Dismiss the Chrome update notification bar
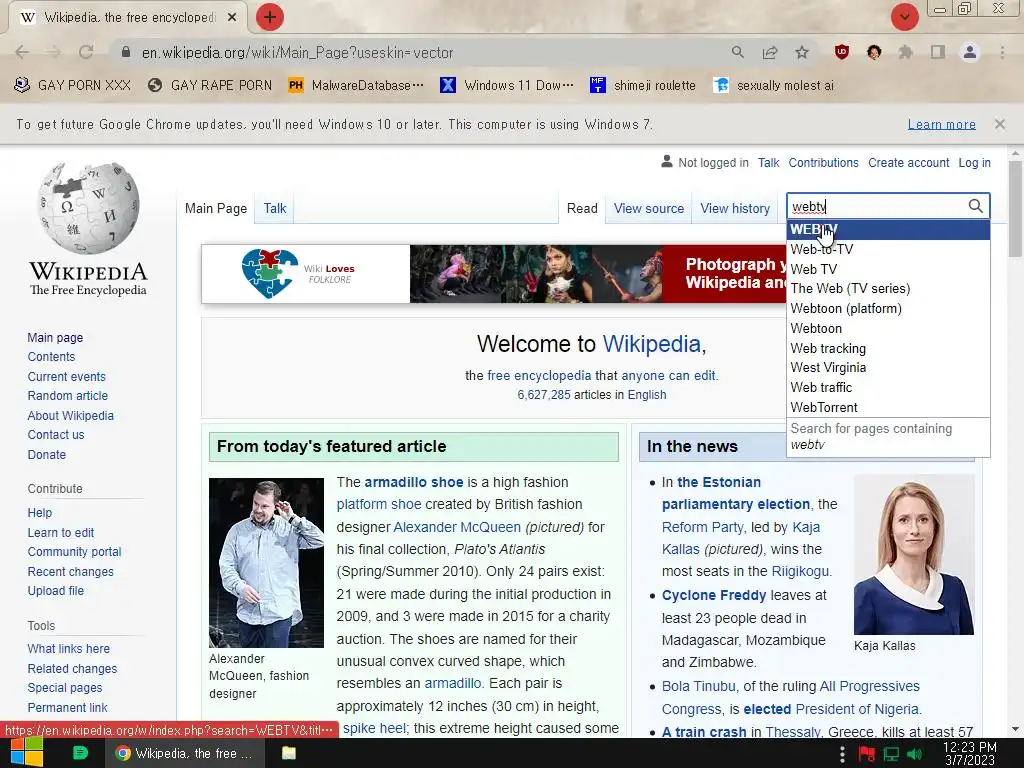Viewport: 1024px width, 768px height. [x=999, y=124]
